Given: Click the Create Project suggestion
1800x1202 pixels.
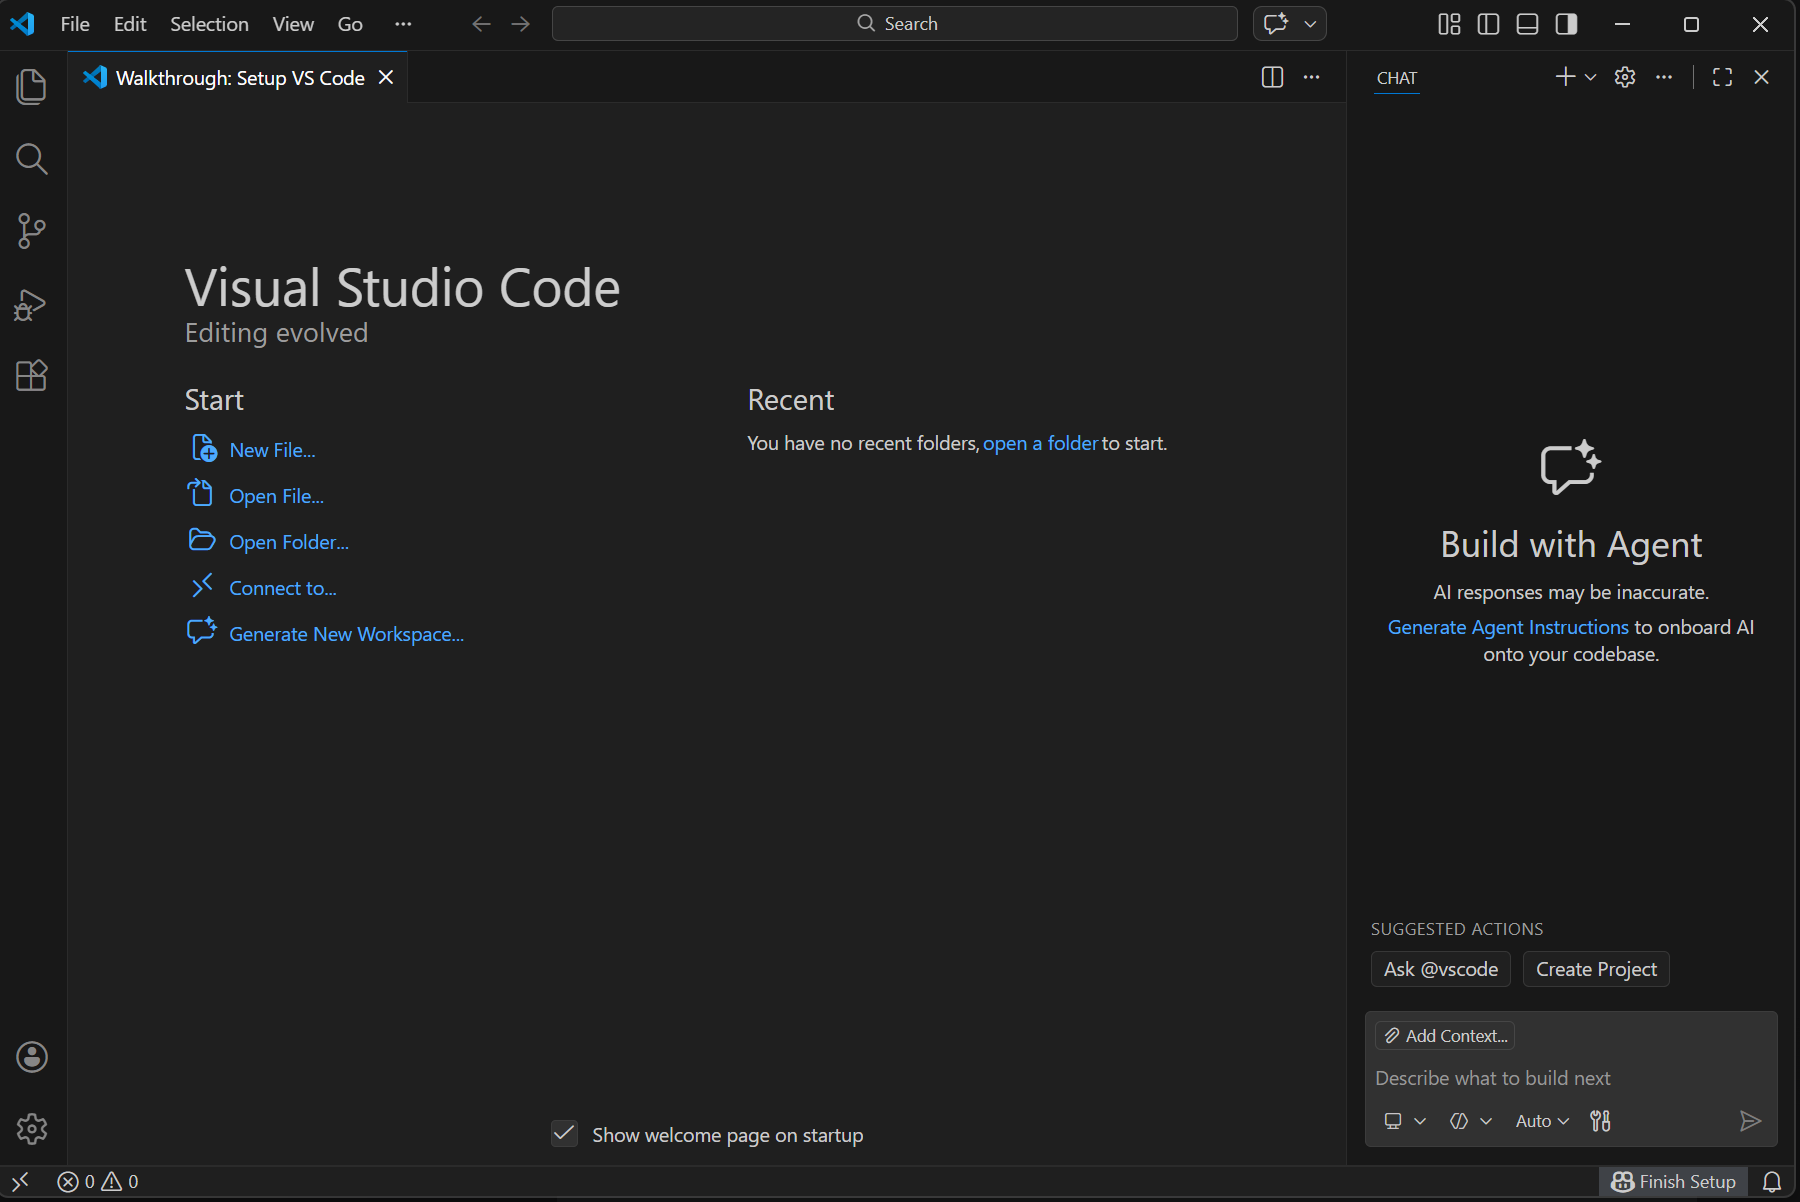Looking at the screenshot, I should (x=1596, y=969).
